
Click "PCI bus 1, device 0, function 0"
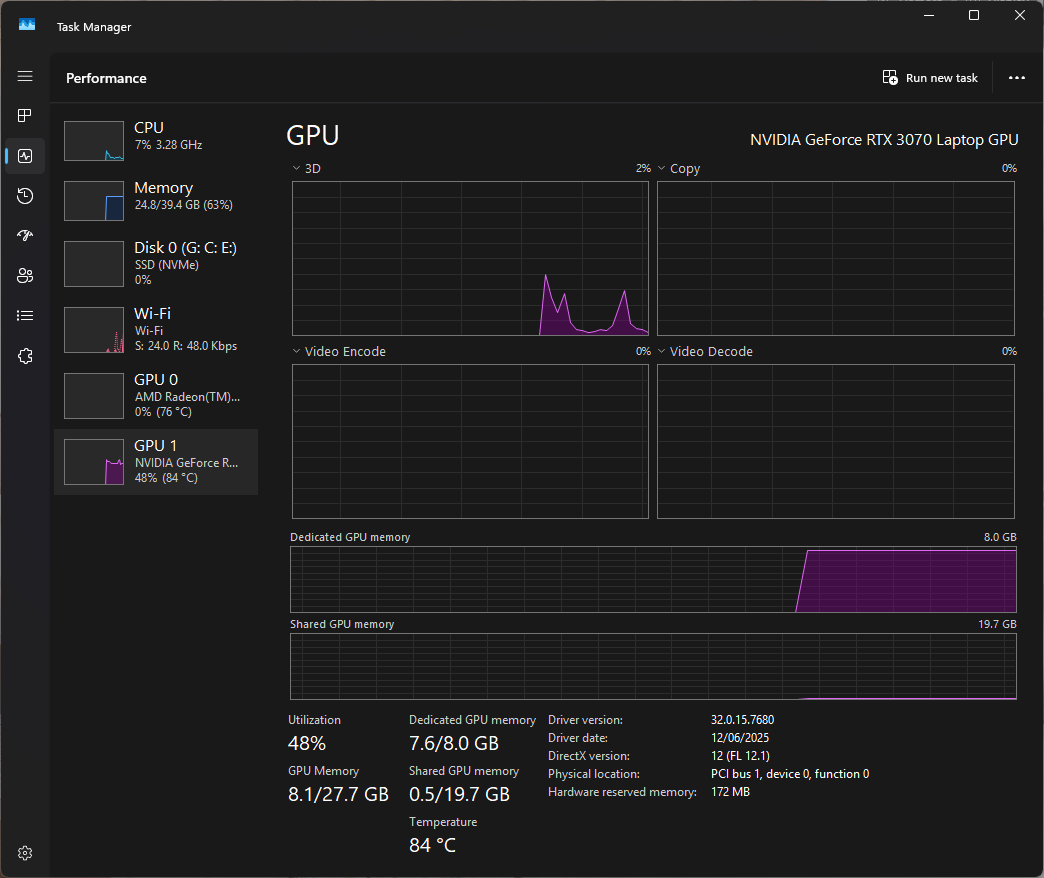click(x=790, y=773)
